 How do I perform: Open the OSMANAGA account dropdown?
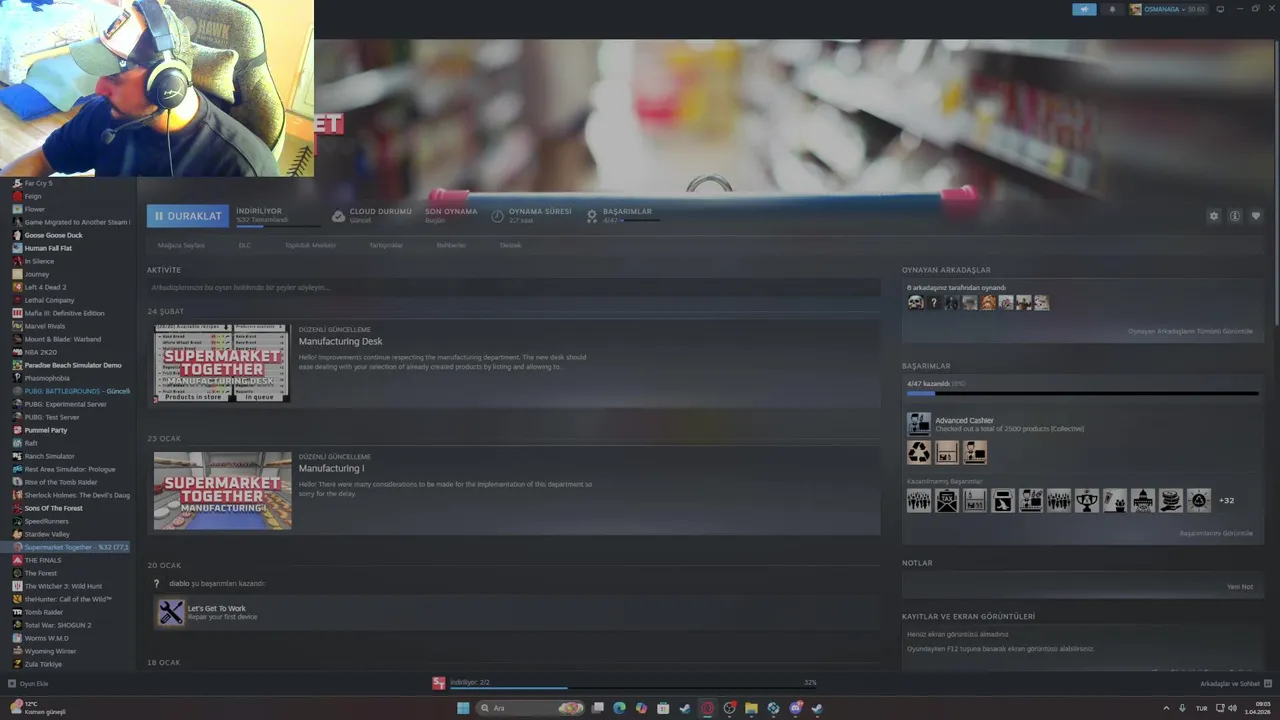coord(1167,9)
